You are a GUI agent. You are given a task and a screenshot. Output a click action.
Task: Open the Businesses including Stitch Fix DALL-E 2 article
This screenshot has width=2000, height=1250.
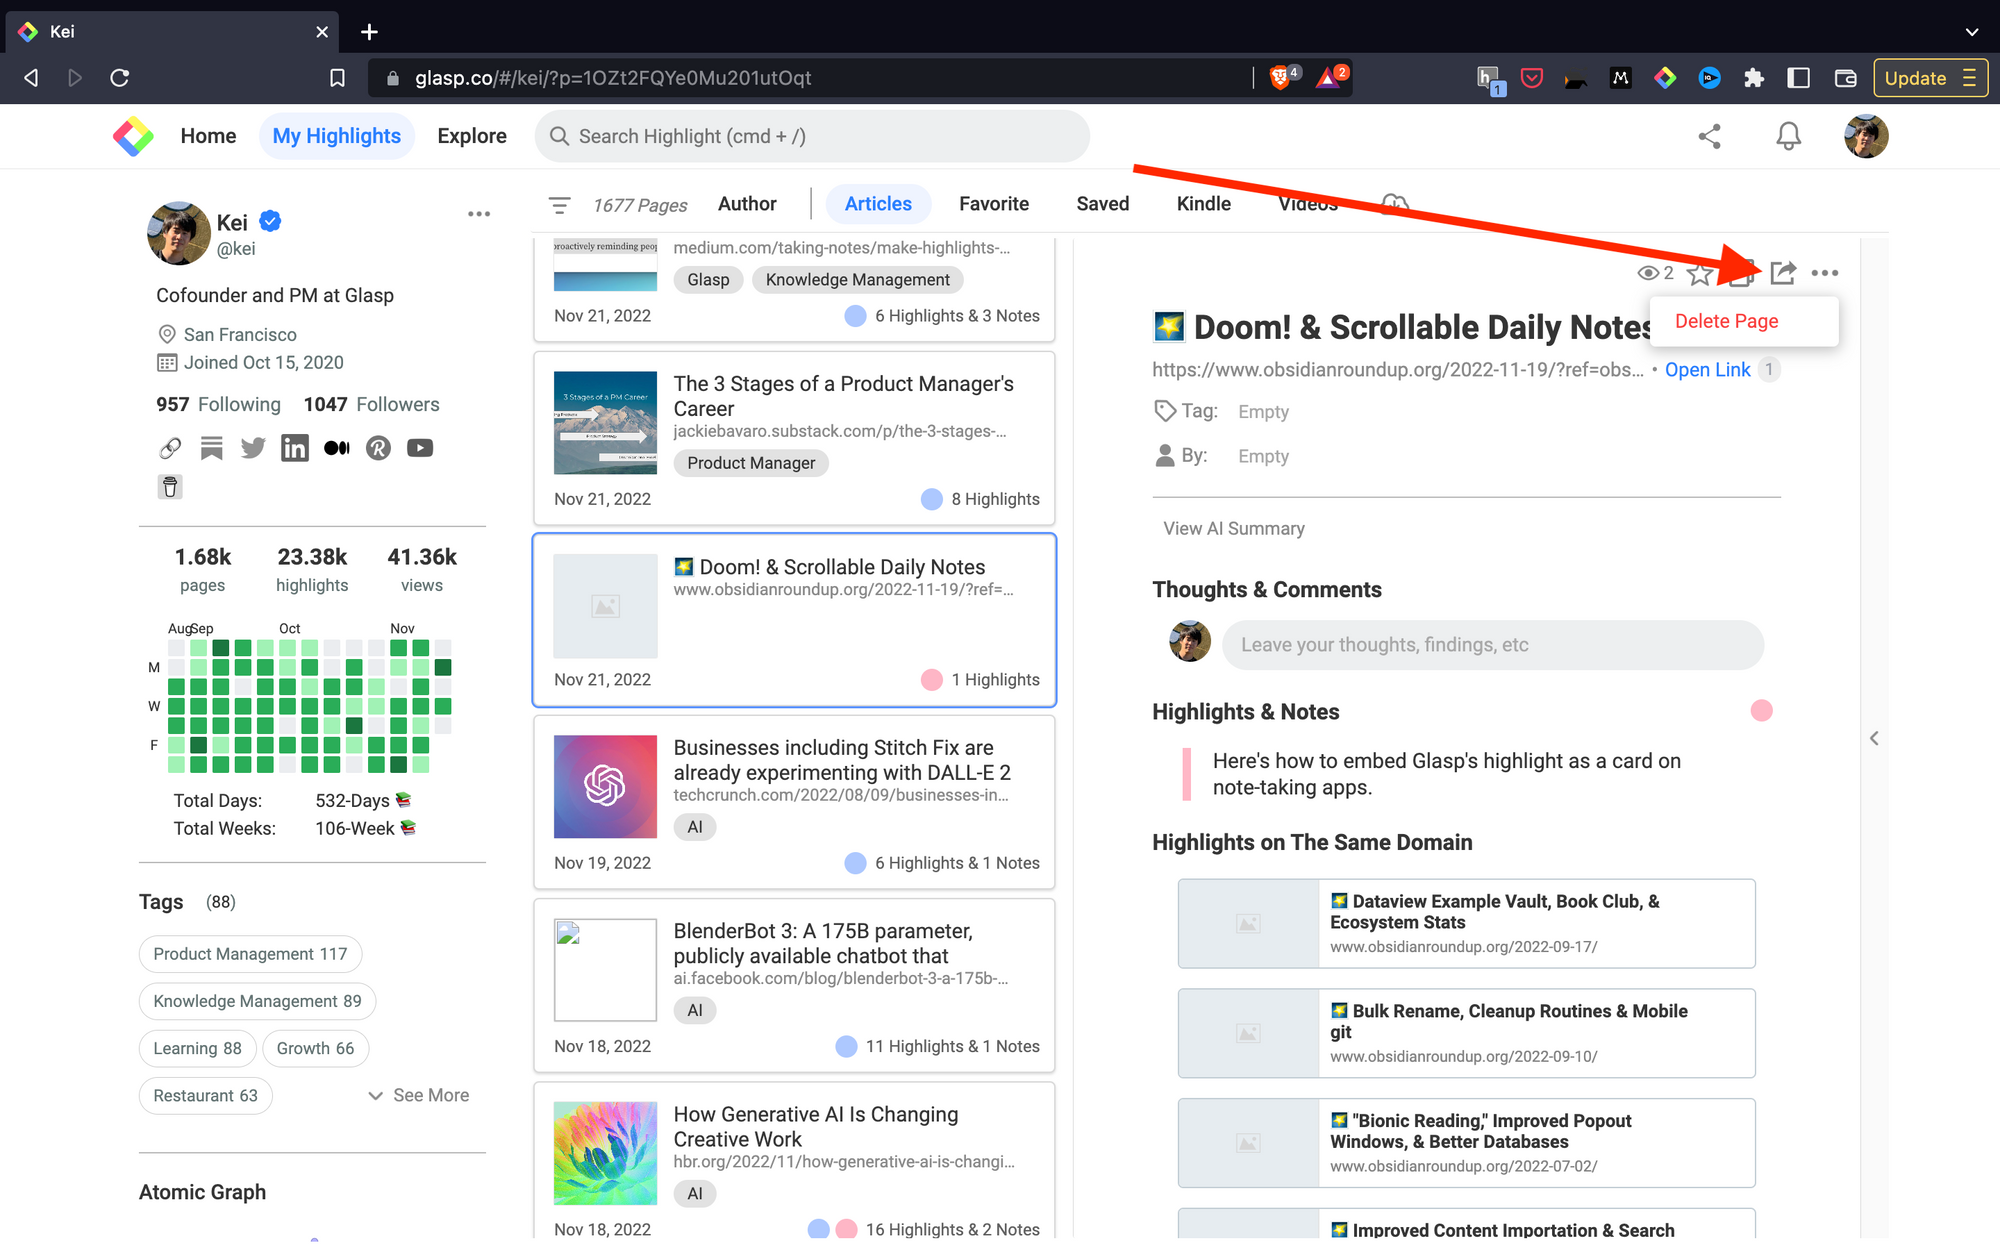click(794, 802)
